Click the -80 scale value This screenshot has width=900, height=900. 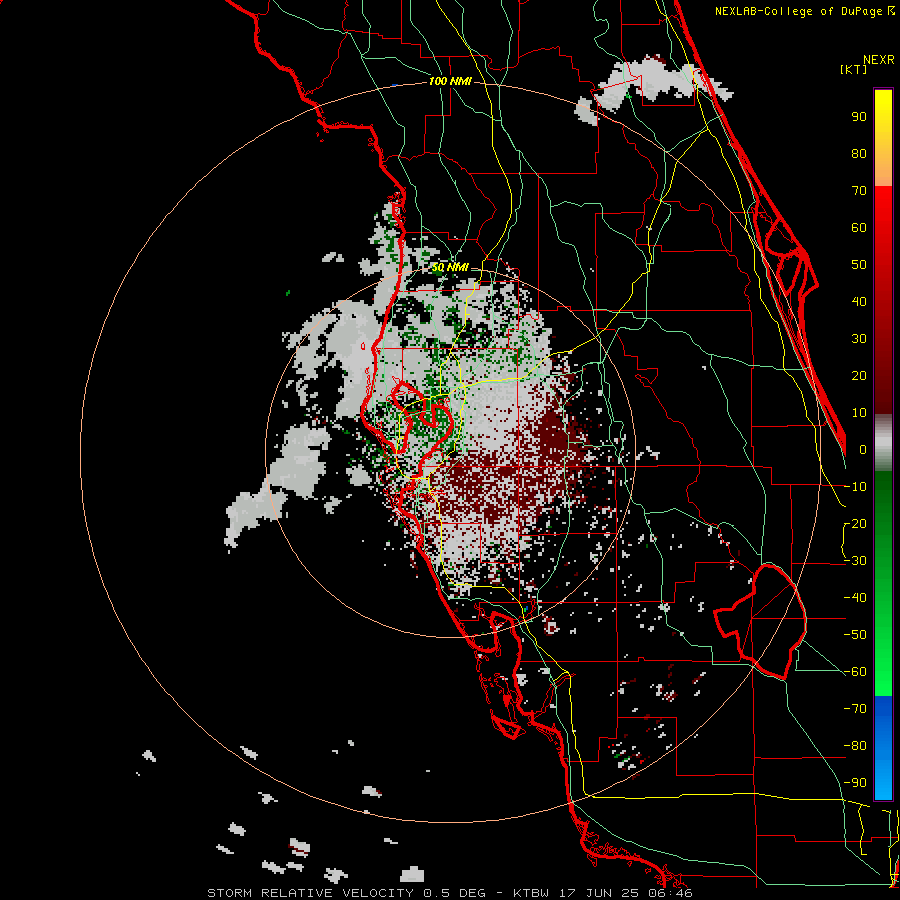(855, 746)
